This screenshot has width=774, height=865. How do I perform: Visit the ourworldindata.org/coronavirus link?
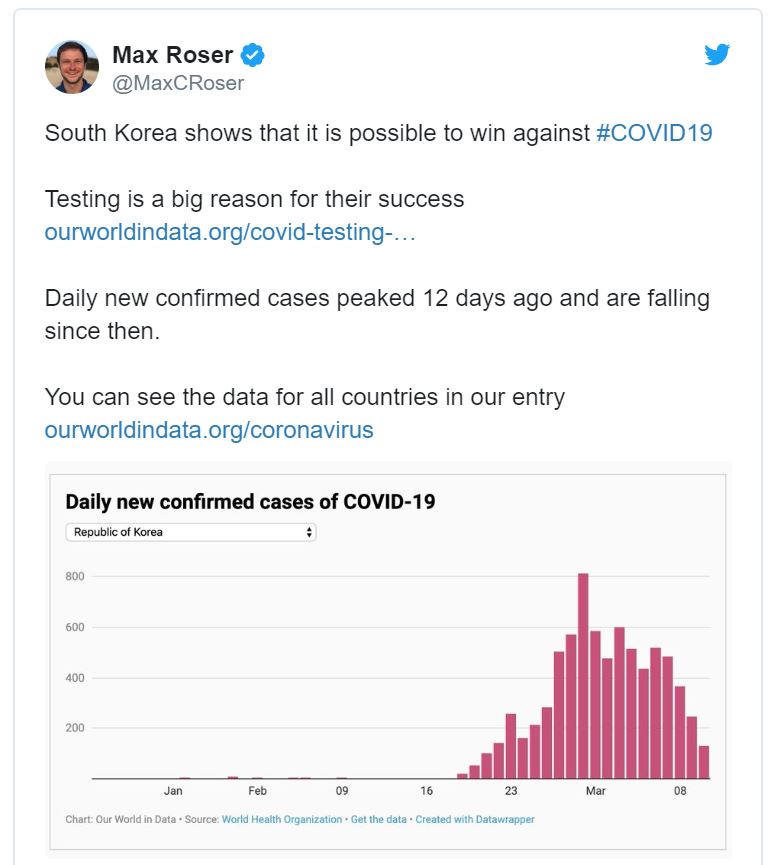[x=209, y=430]
